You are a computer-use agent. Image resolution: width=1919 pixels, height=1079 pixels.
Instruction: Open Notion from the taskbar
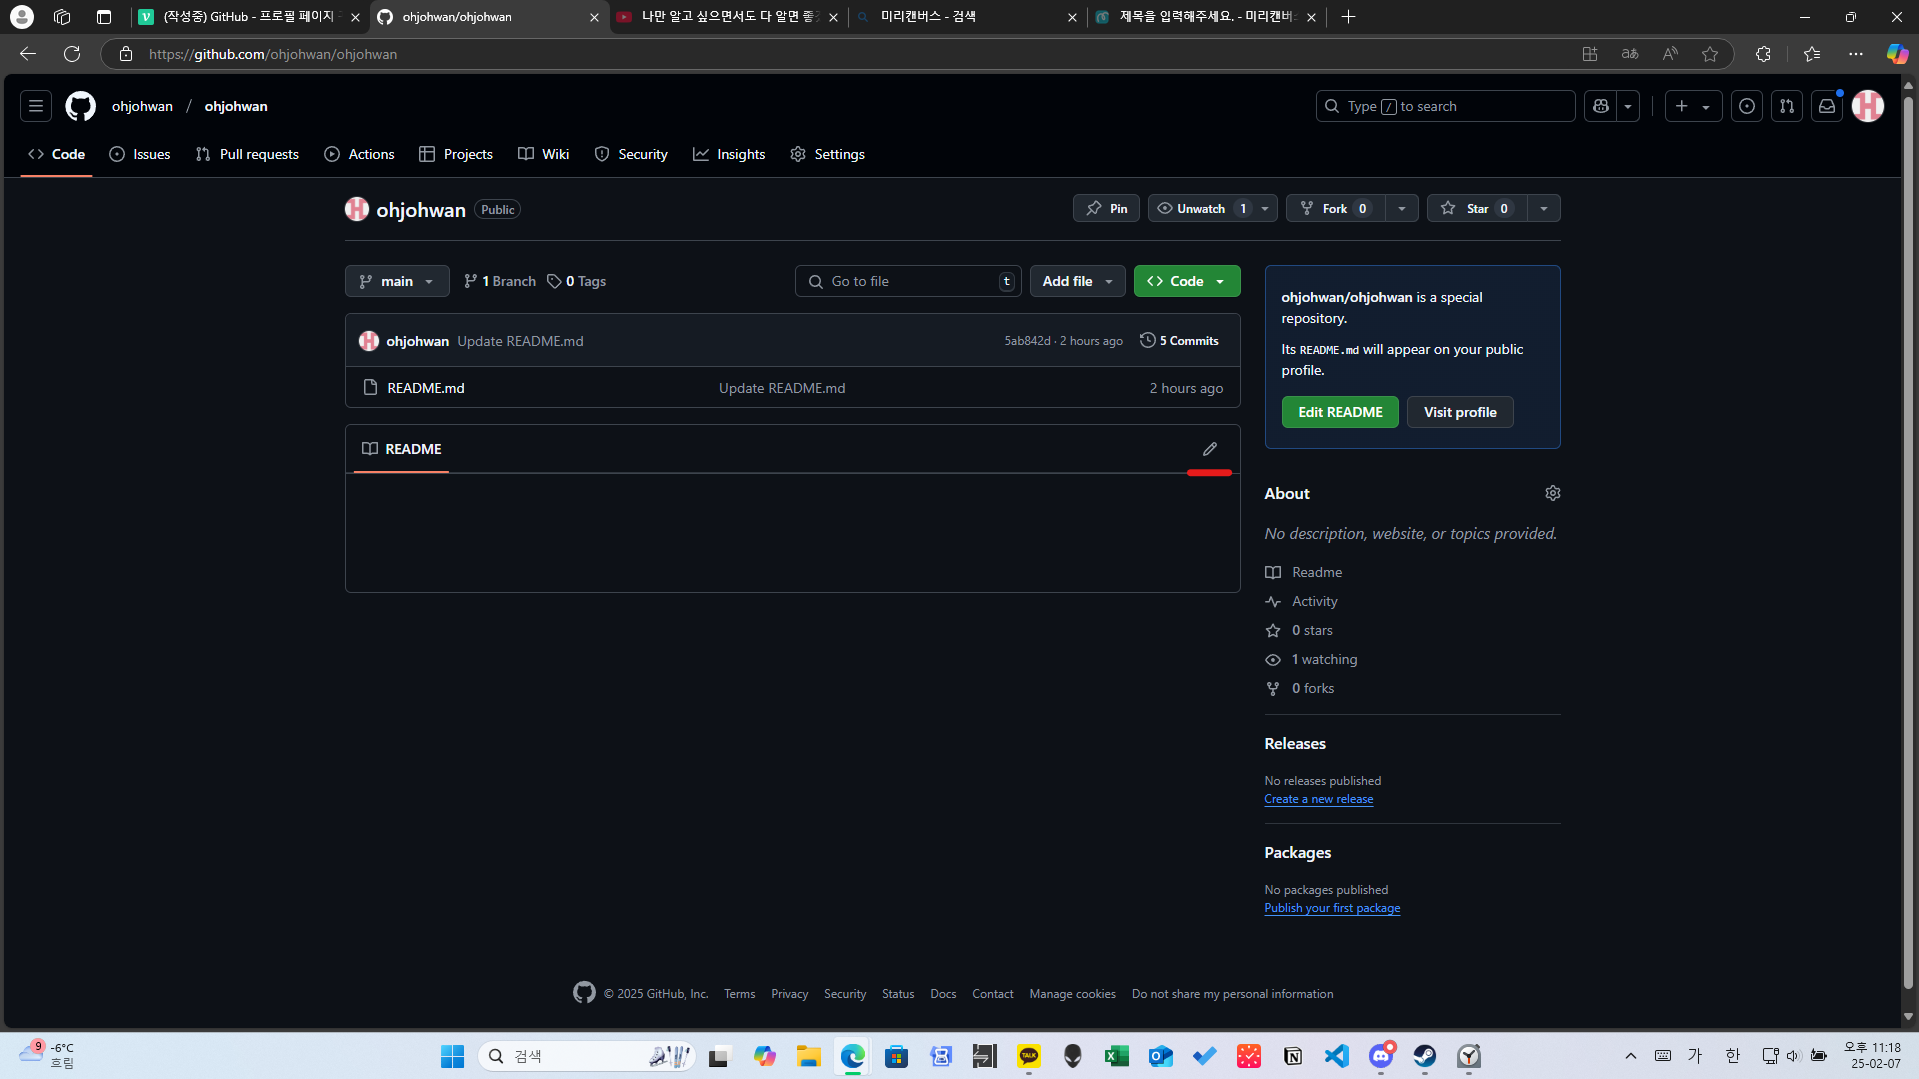click(1293, 1056)
